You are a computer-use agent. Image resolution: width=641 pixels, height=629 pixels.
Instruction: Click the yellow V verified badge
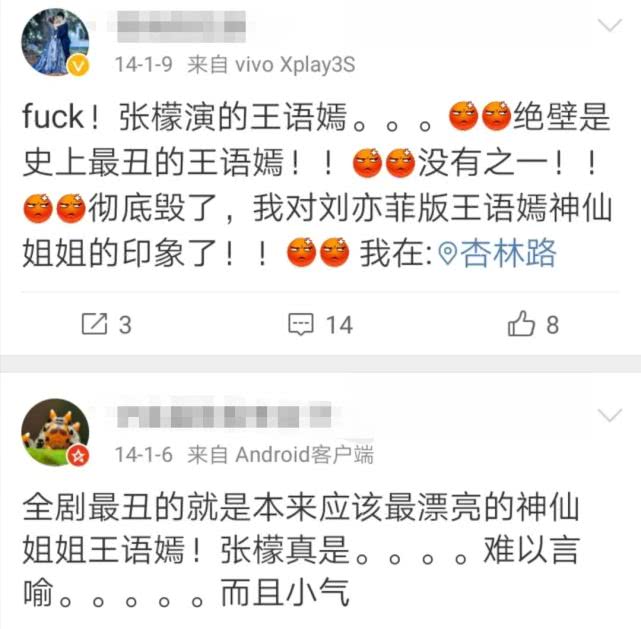click(78, 66)
